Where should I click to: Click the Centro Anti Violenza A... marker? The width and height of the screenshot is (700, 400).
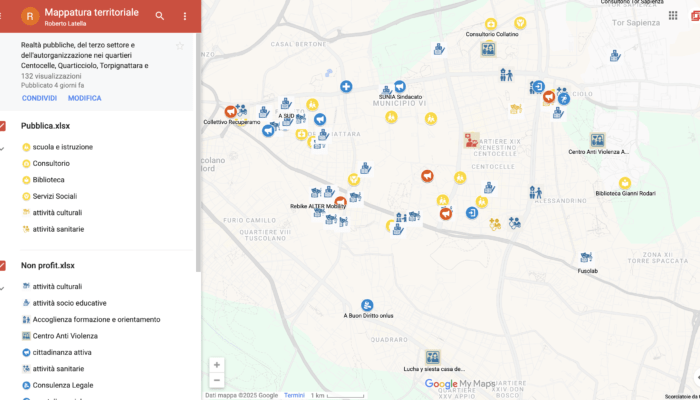597,140
